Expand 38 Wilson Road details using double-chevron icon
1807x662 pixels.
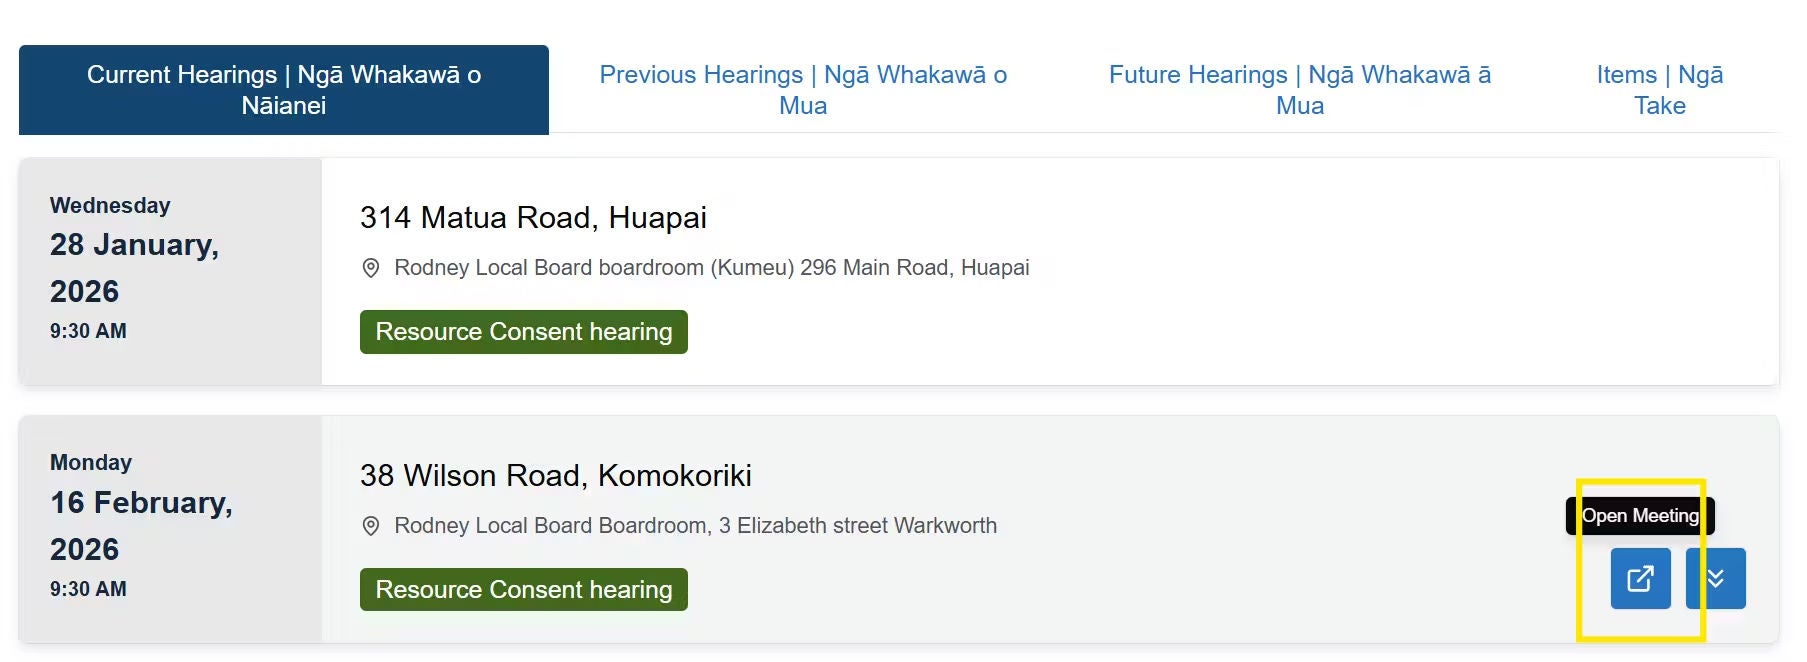[1717, 578]
